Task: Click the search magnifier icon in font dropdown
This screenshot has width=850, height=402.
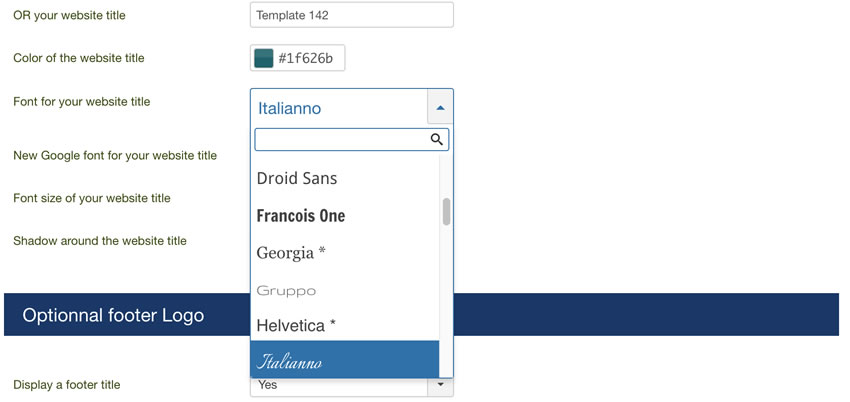Action: (x=437, y=140)
